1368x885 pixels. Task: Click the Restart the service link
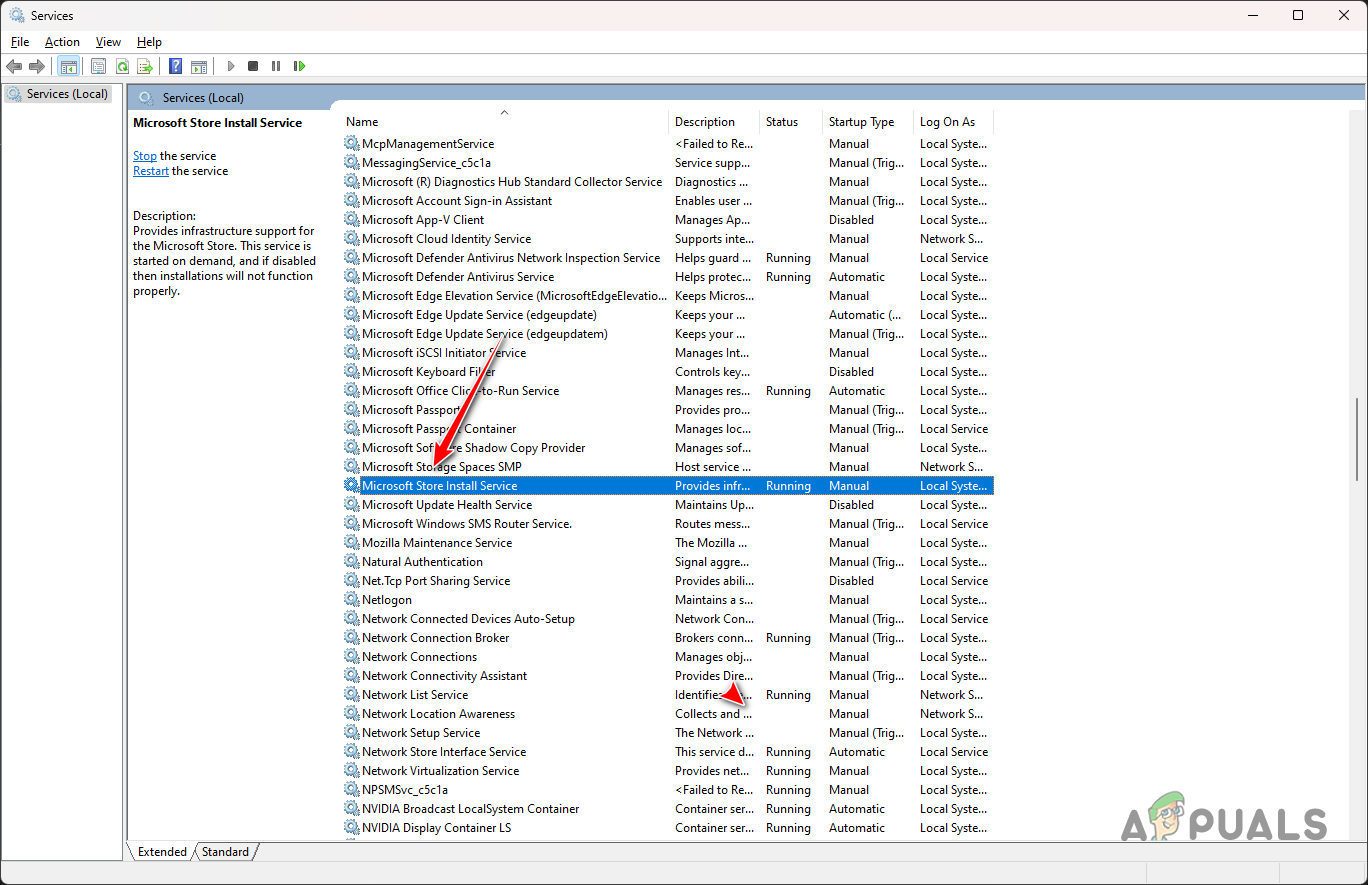(150, 170)
